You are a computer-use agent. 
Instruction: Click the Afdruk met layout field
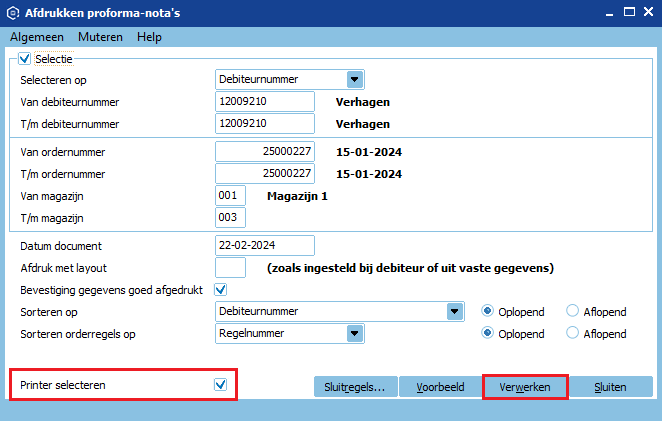[x=230, y=268]
